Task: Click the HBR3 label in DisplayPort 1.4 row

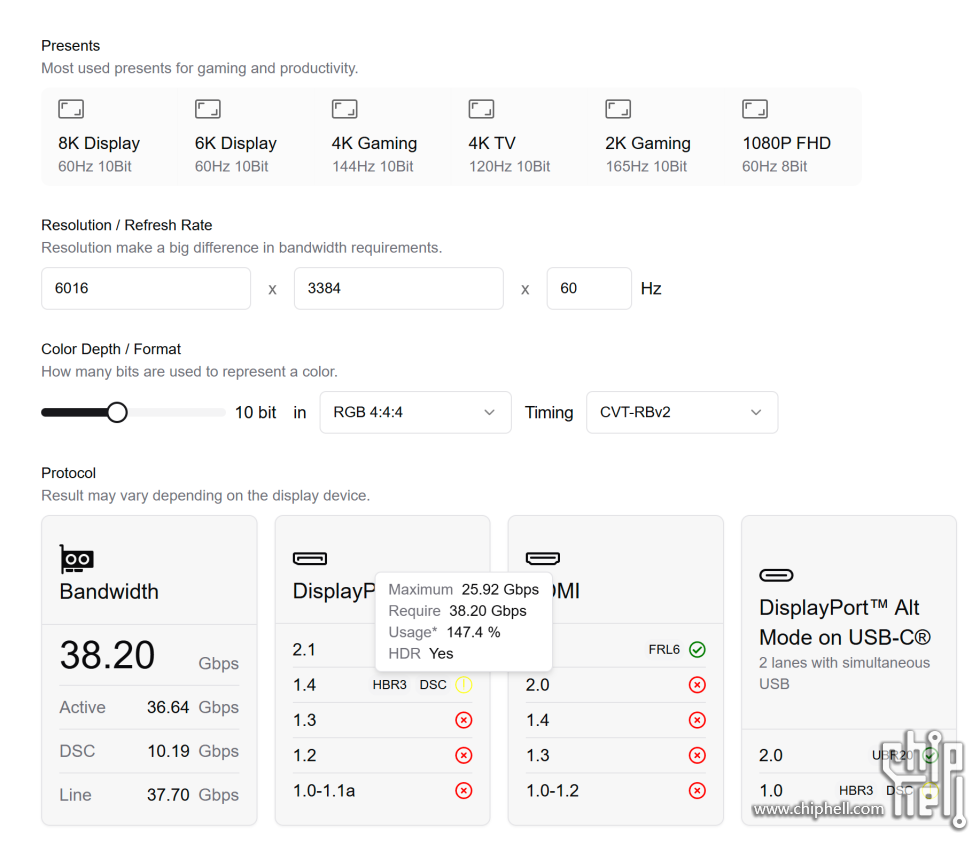Action: 389,685
